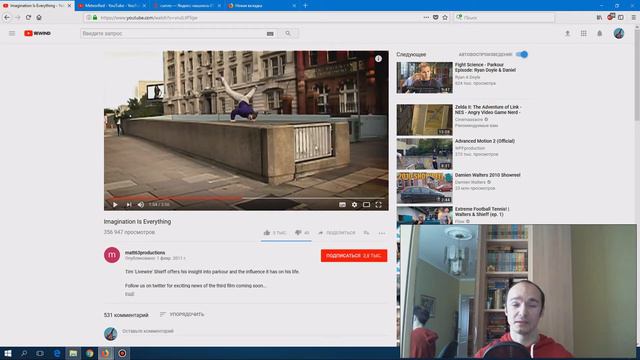Open a new browser tab with plus
This screenshot has height=360, width=640.
(x=305, y=6)
